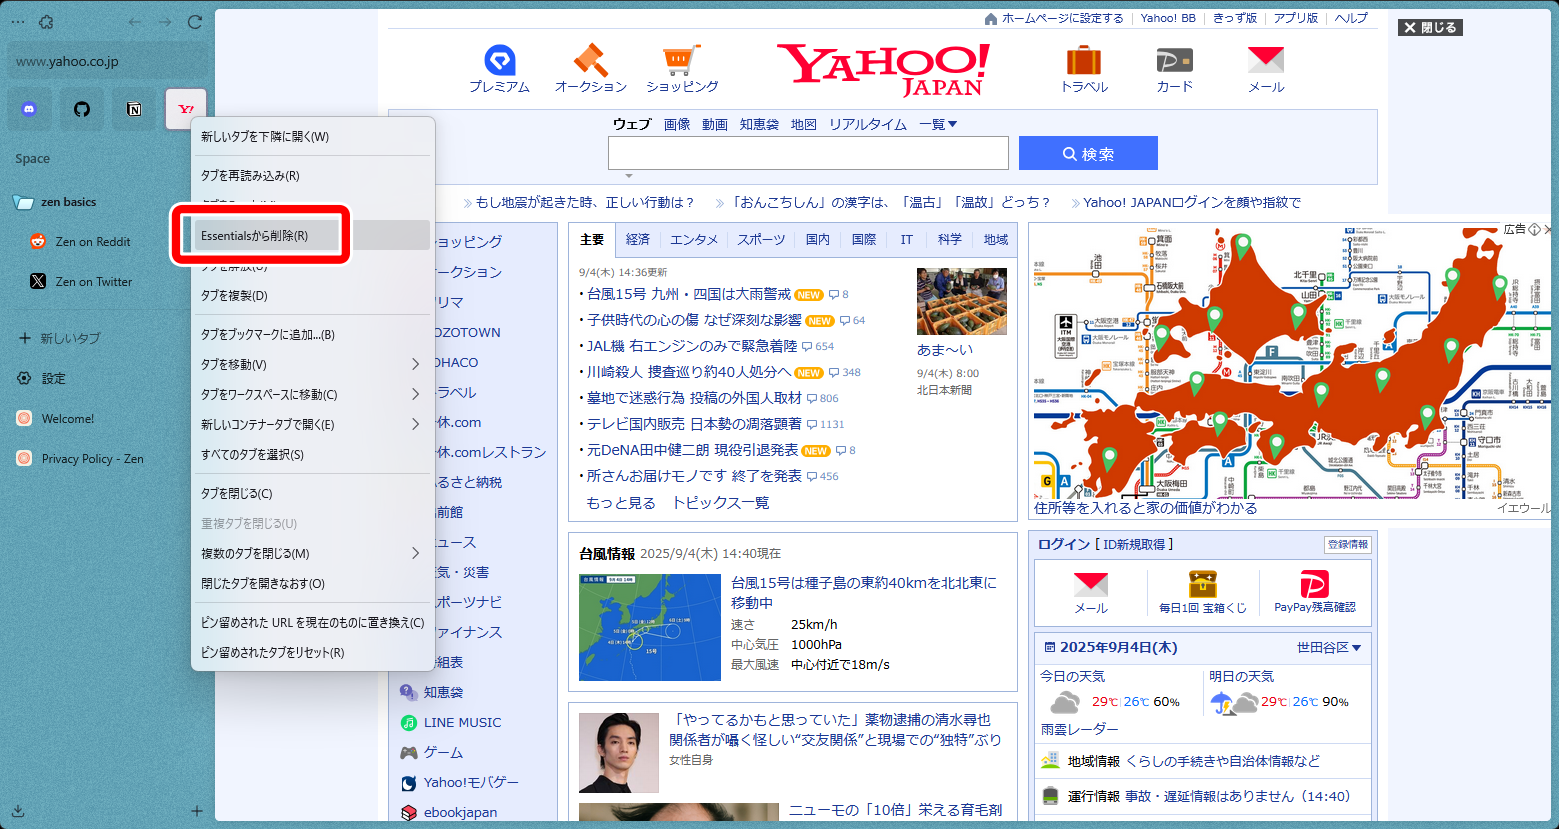Open the Discord essential tab
Screen dimensions: 1559x829
(x=30, y=109)
